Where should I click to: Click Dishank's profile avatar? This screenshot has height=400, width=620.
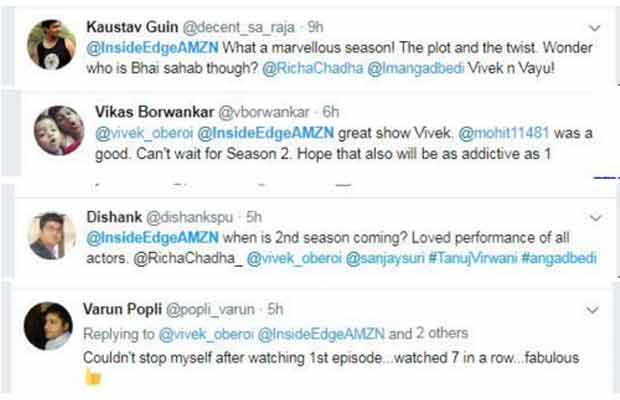(x=47, y=234)
